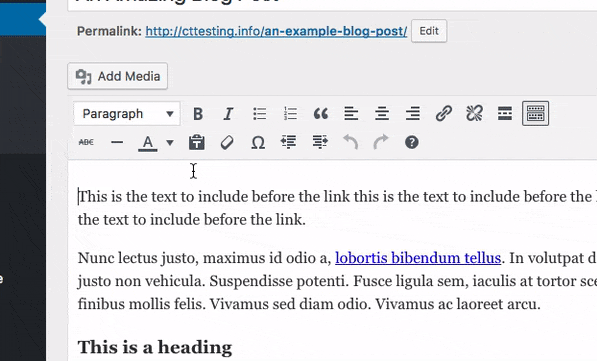
Task: Click the 'Permalink:' label
Action: tap(110, 31)
